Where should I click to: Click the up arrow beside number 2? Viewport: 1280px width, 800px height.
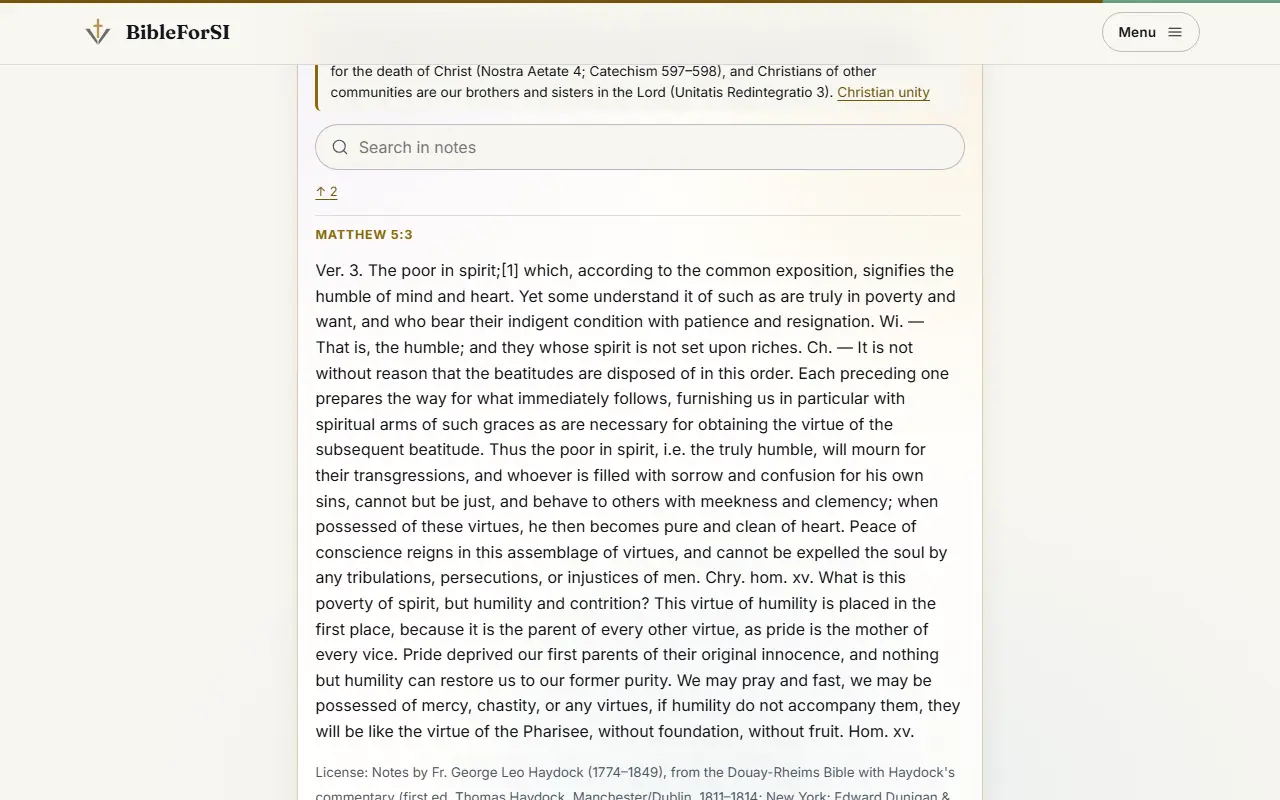321,192
